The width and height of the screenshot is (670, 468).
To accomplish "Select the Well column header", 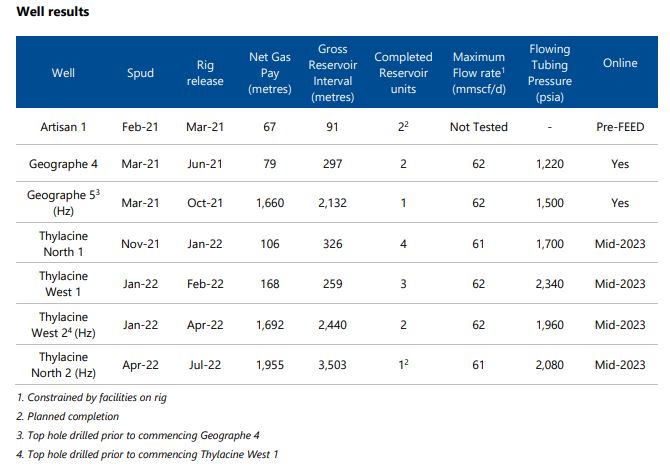I will point(63,73).
